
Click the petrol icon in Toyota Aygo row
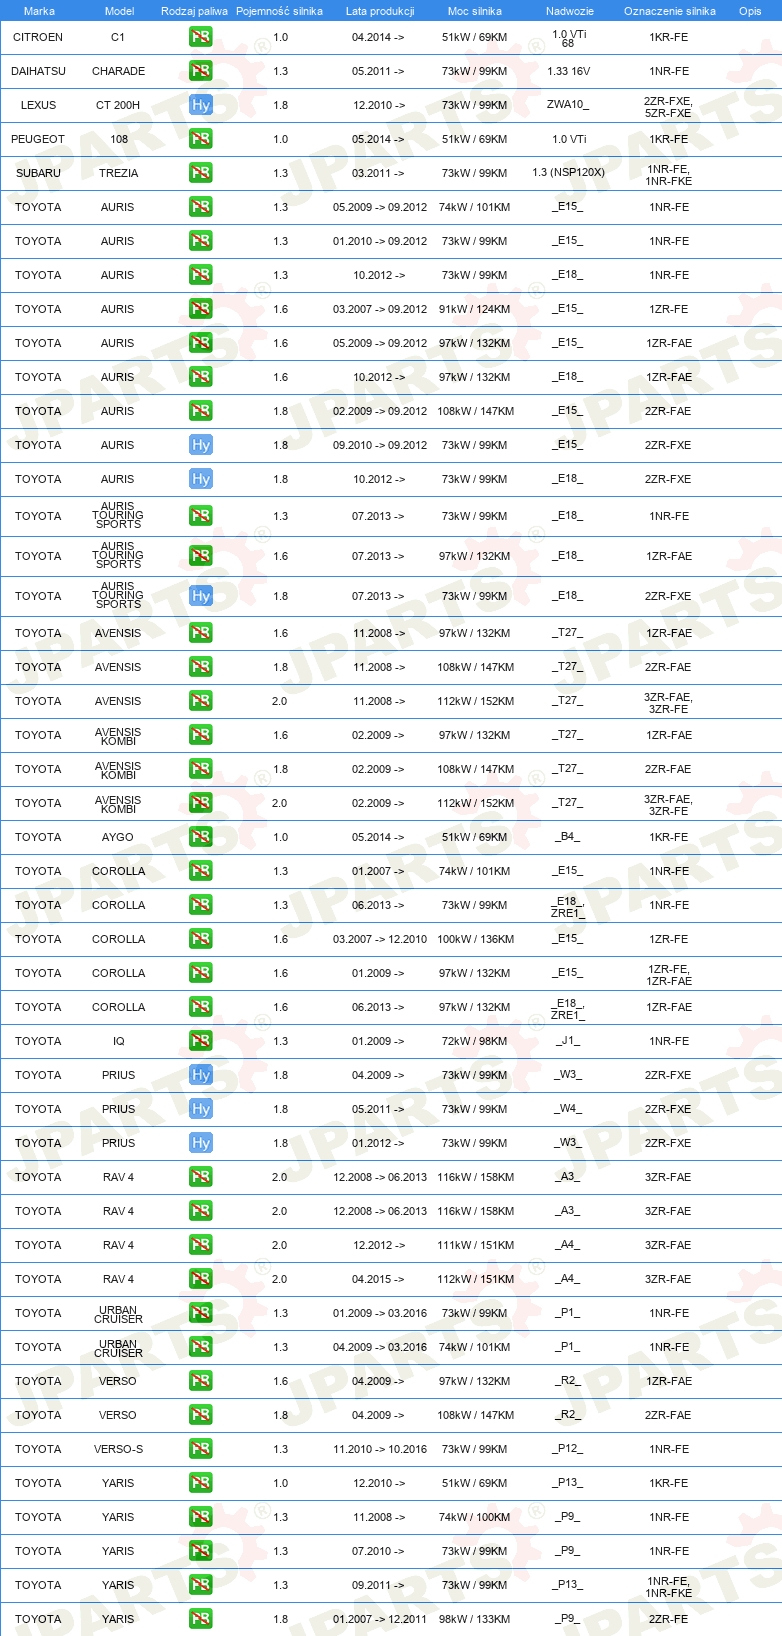pos(201,837)
